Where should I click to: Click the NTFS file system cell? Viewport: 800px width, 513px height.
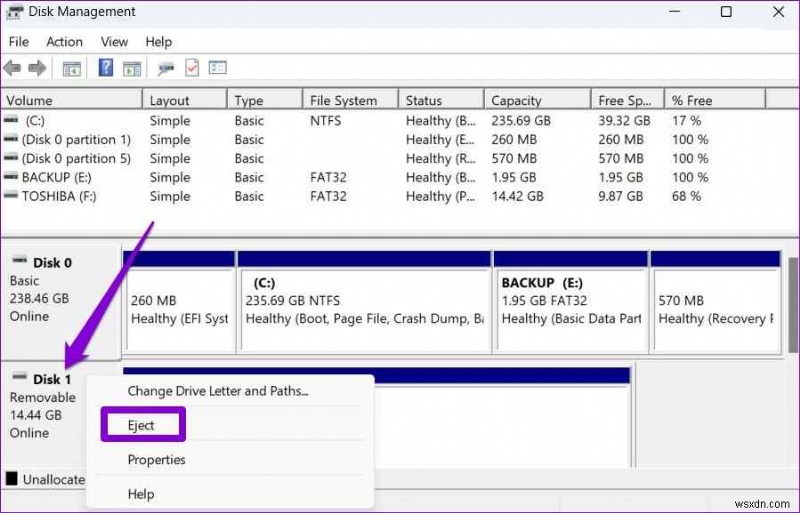coord(326,120)
